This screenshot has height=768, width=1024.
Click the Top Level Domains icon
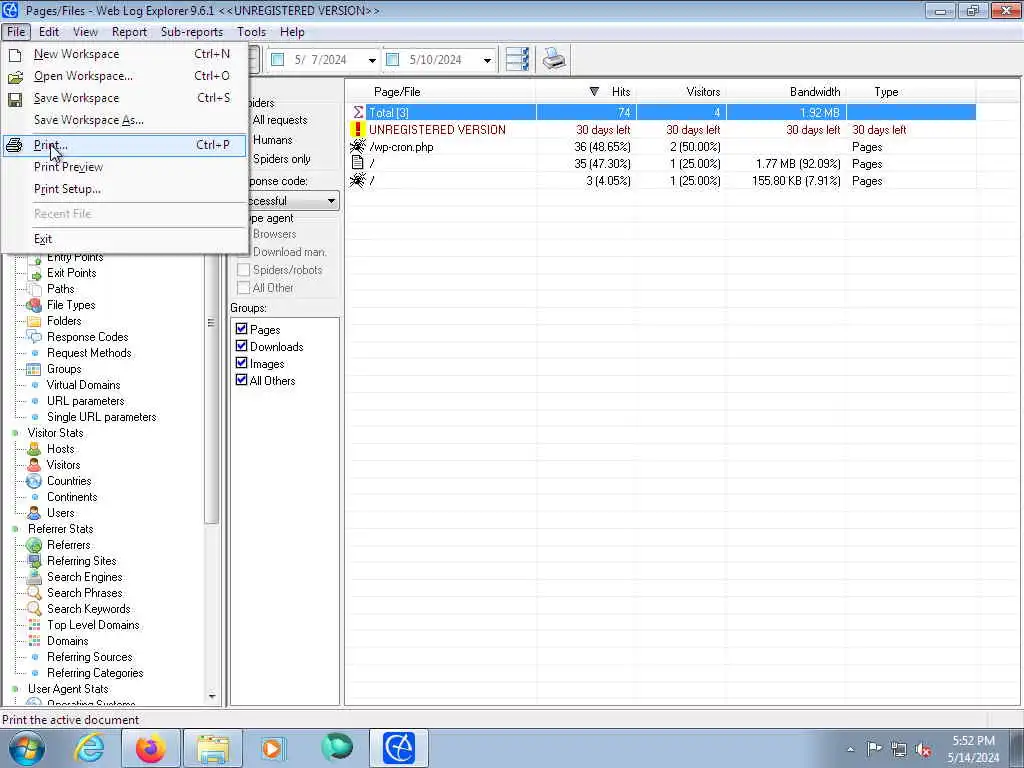34,625
